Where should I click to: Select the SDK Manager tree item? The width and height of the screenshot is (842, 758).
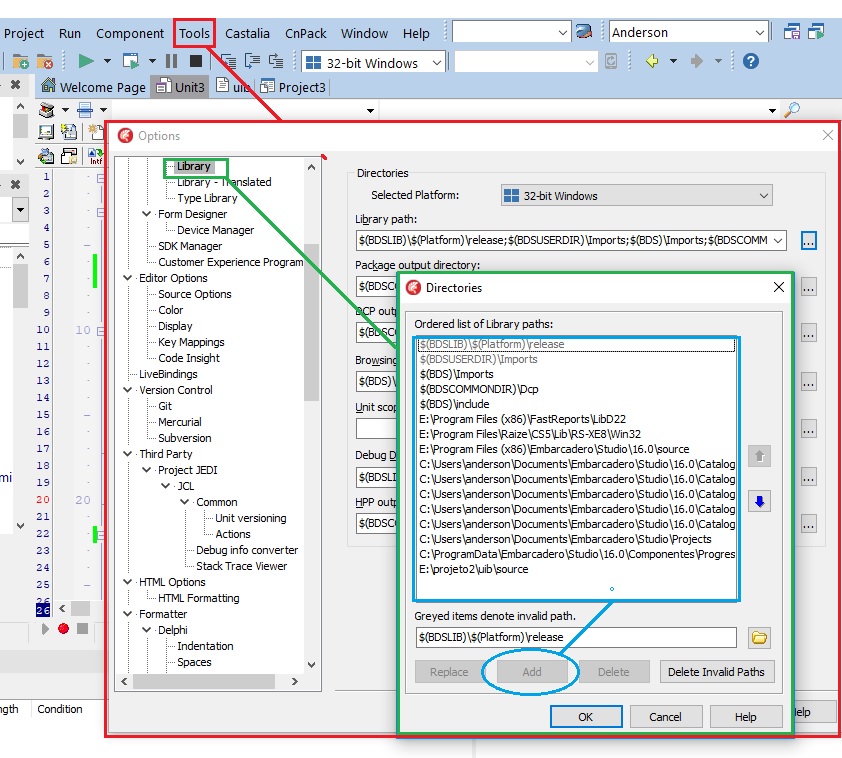point(190,246)
